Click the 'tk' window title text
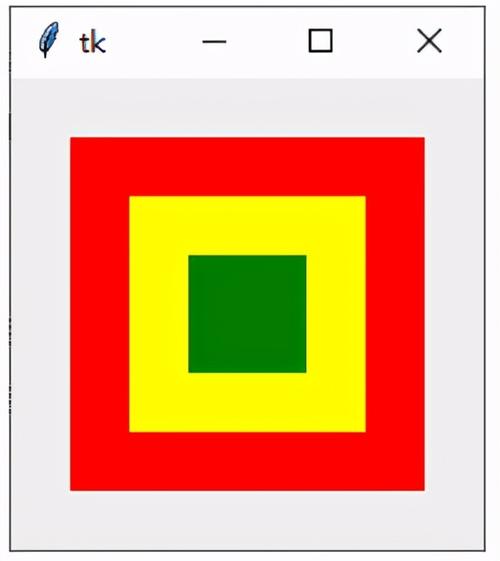This screenshot has width=500, height=561. 93,43
